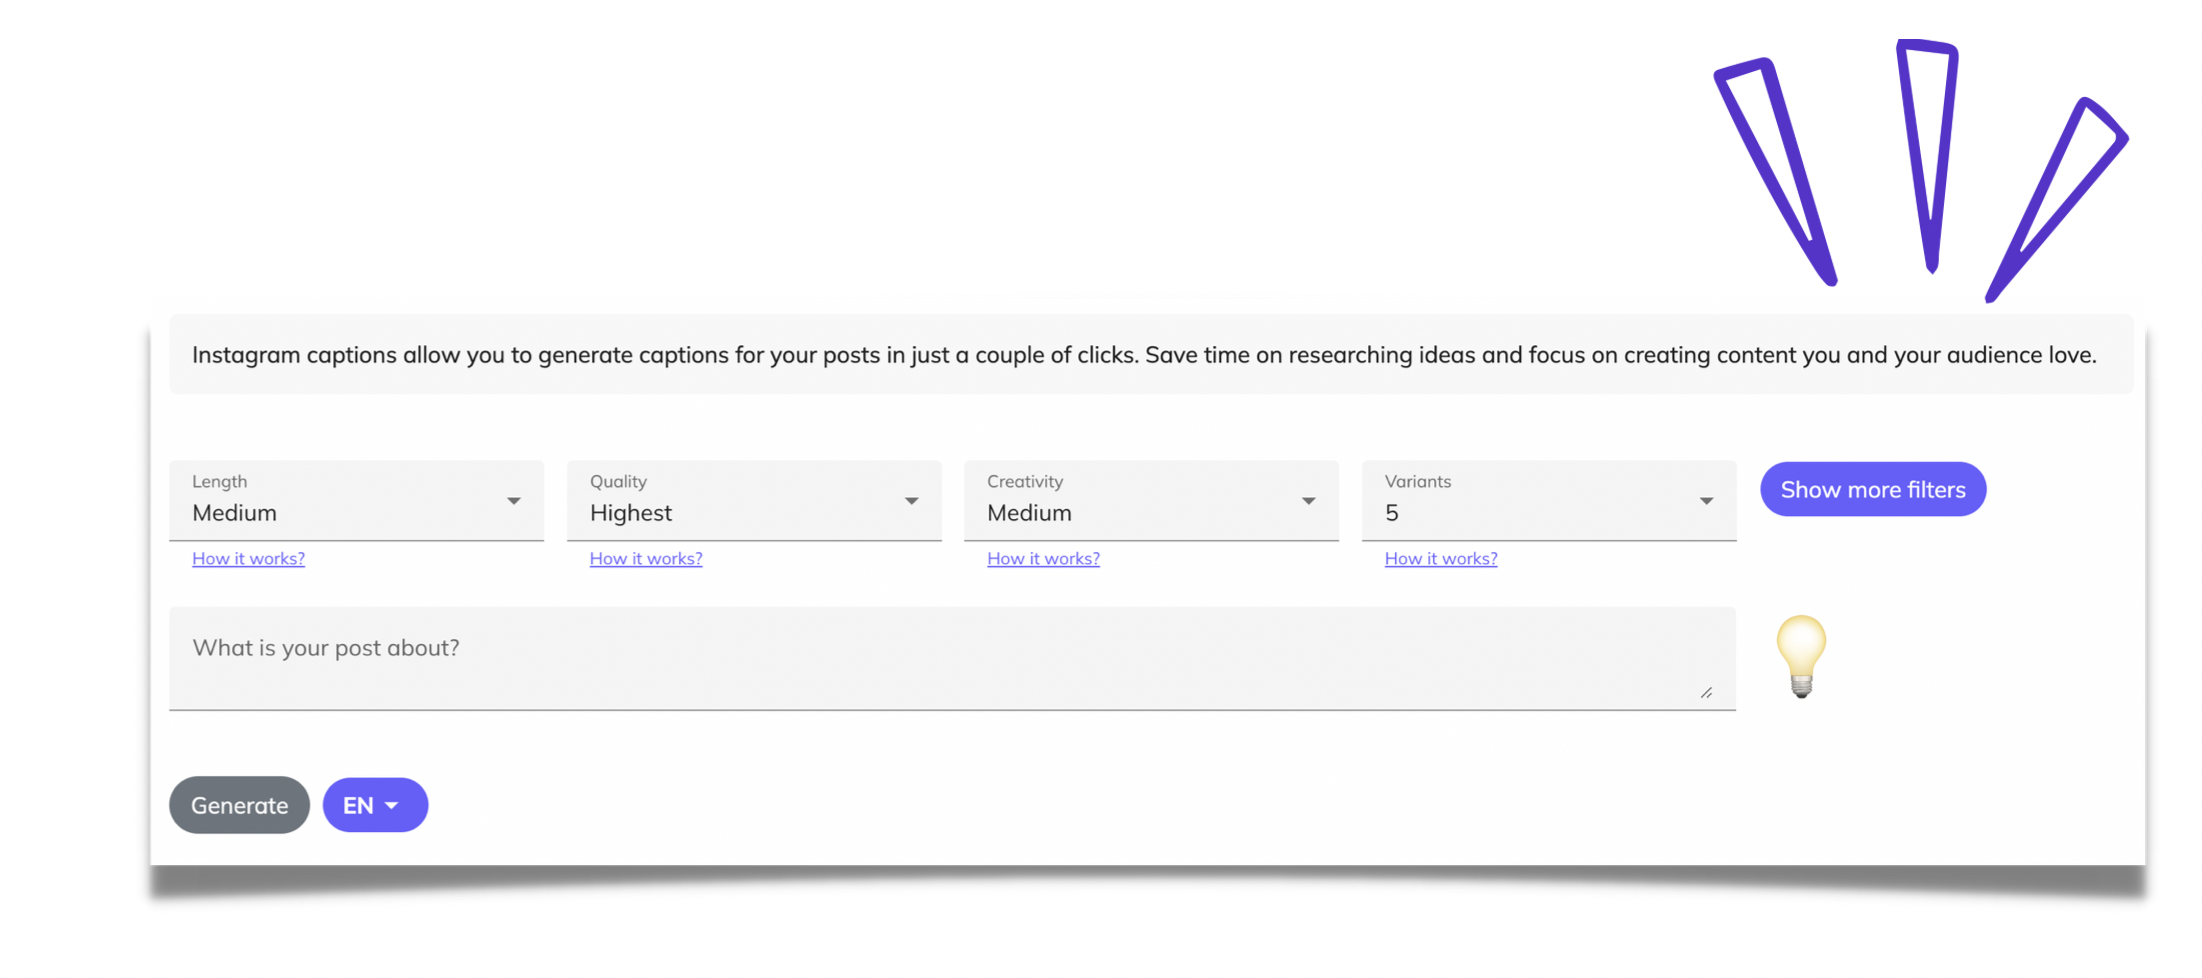Viewport: 2202px width, 978px height.
Task: Click the textarea resize handle
Action: [x=1706, y=693]
